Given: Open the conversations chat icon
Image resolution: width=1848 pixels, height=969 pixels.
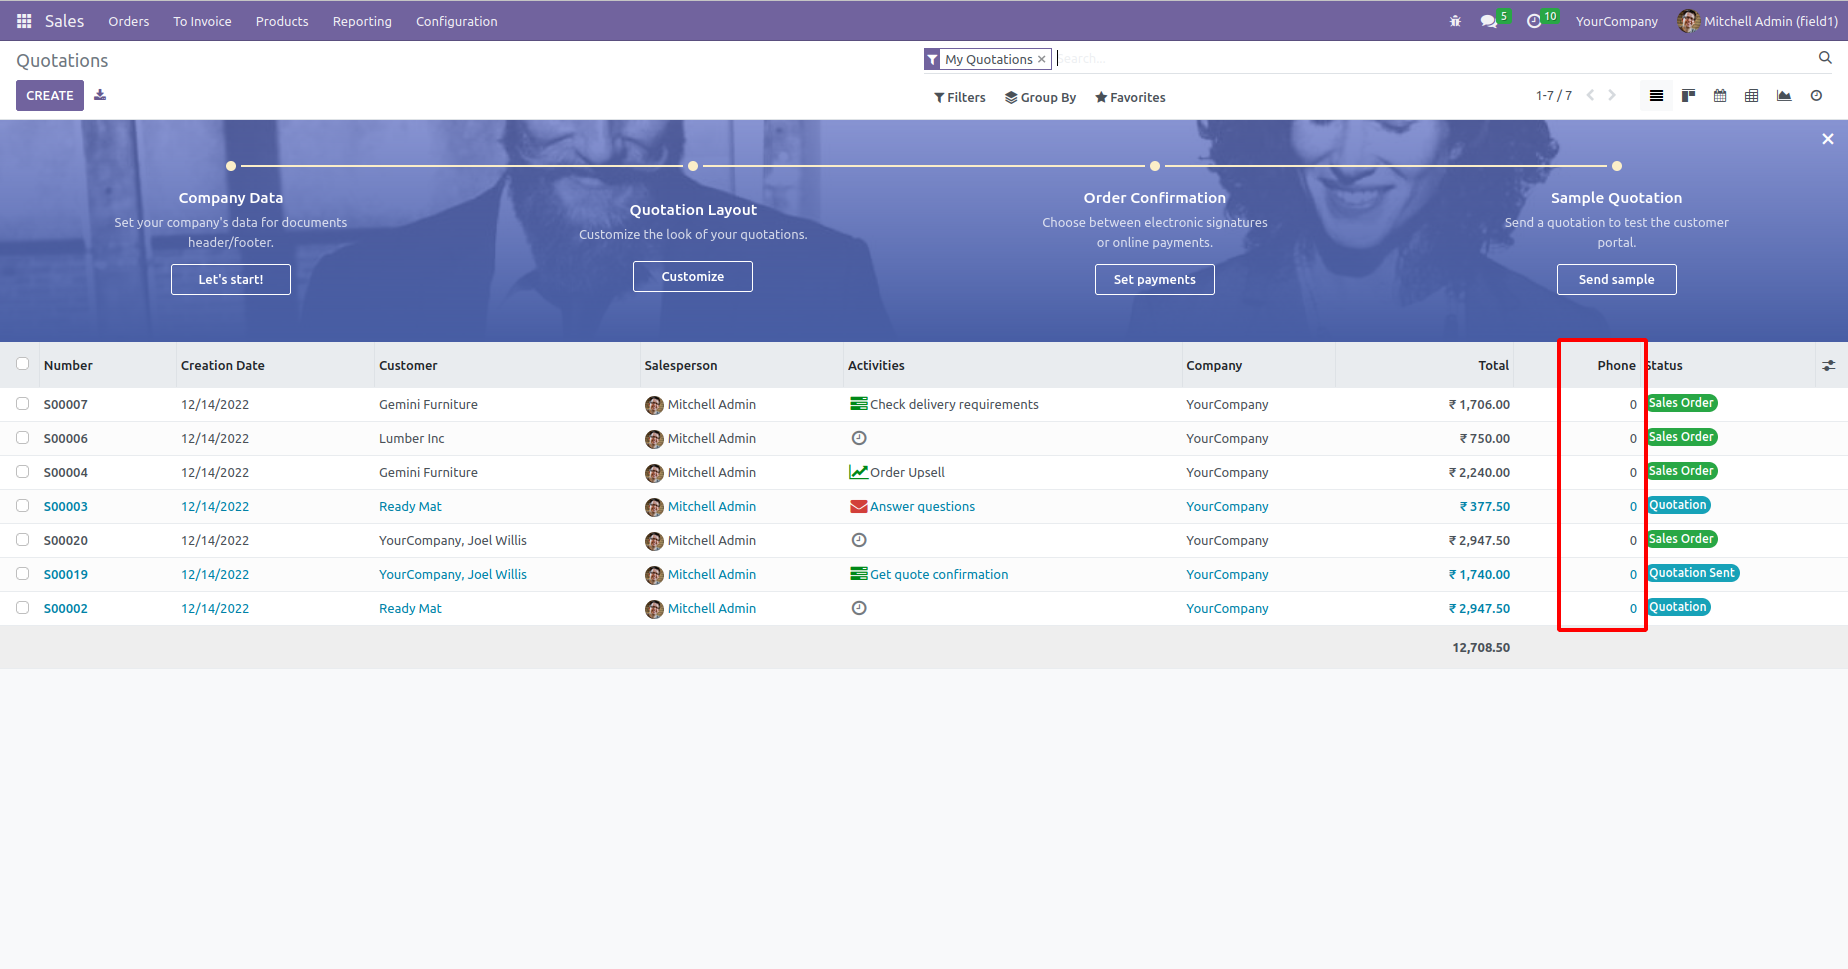Looking at the screenshot, I should point(1489,21).
